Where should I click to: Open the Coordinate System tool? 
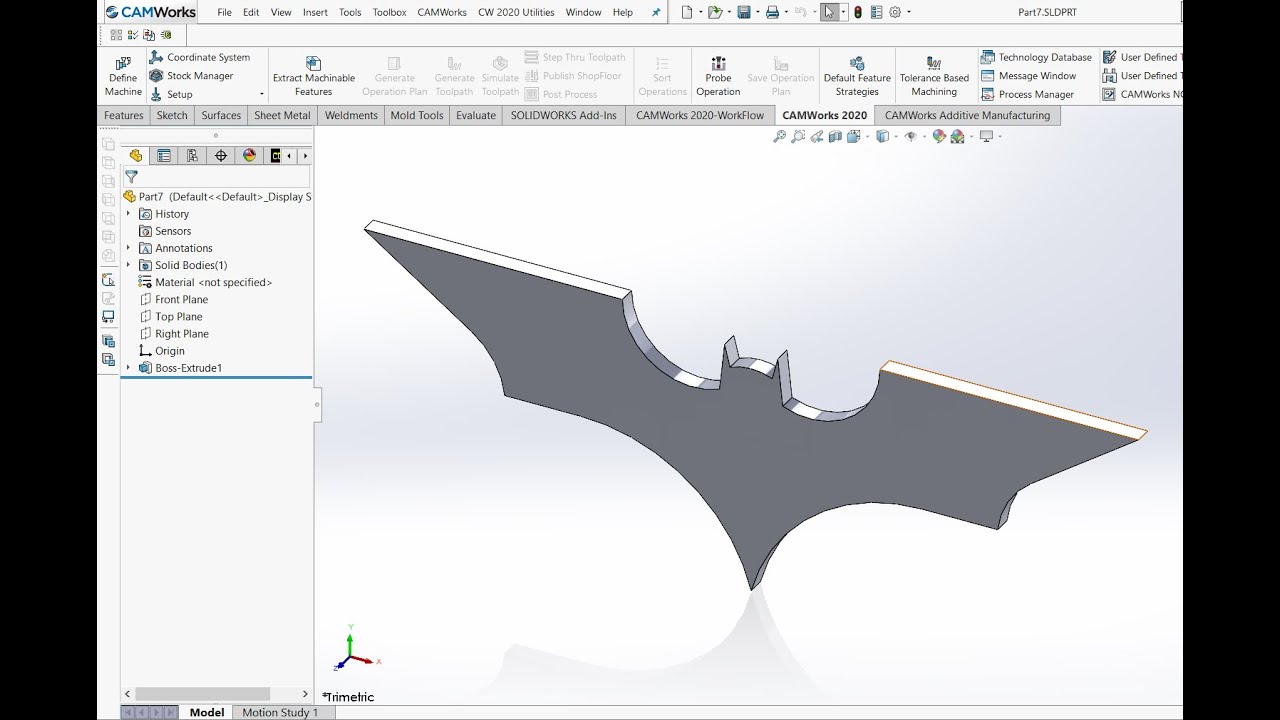[x=199, y=57]
